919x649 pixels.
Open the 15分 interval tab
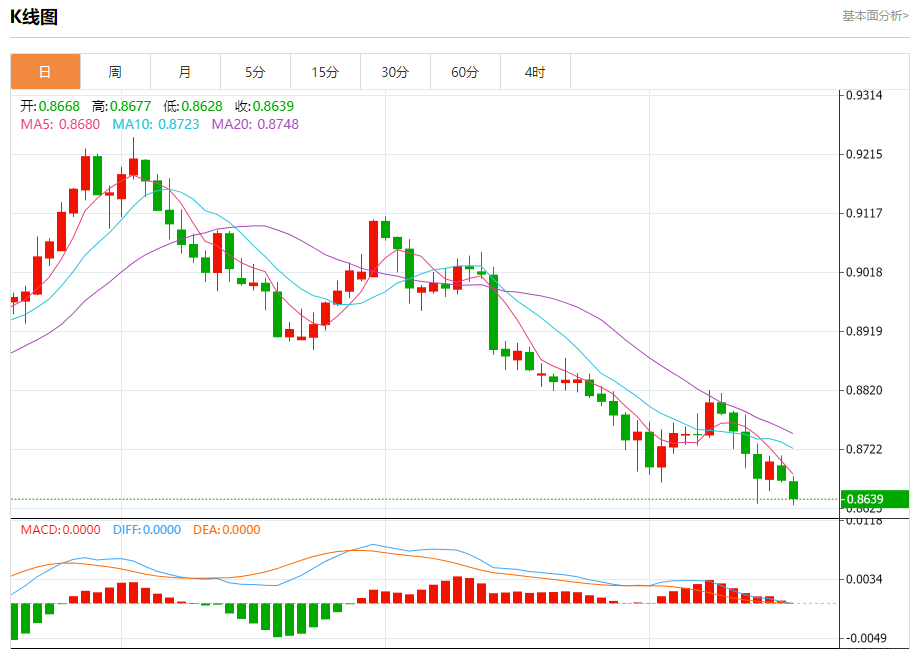(x=325, y=72)
